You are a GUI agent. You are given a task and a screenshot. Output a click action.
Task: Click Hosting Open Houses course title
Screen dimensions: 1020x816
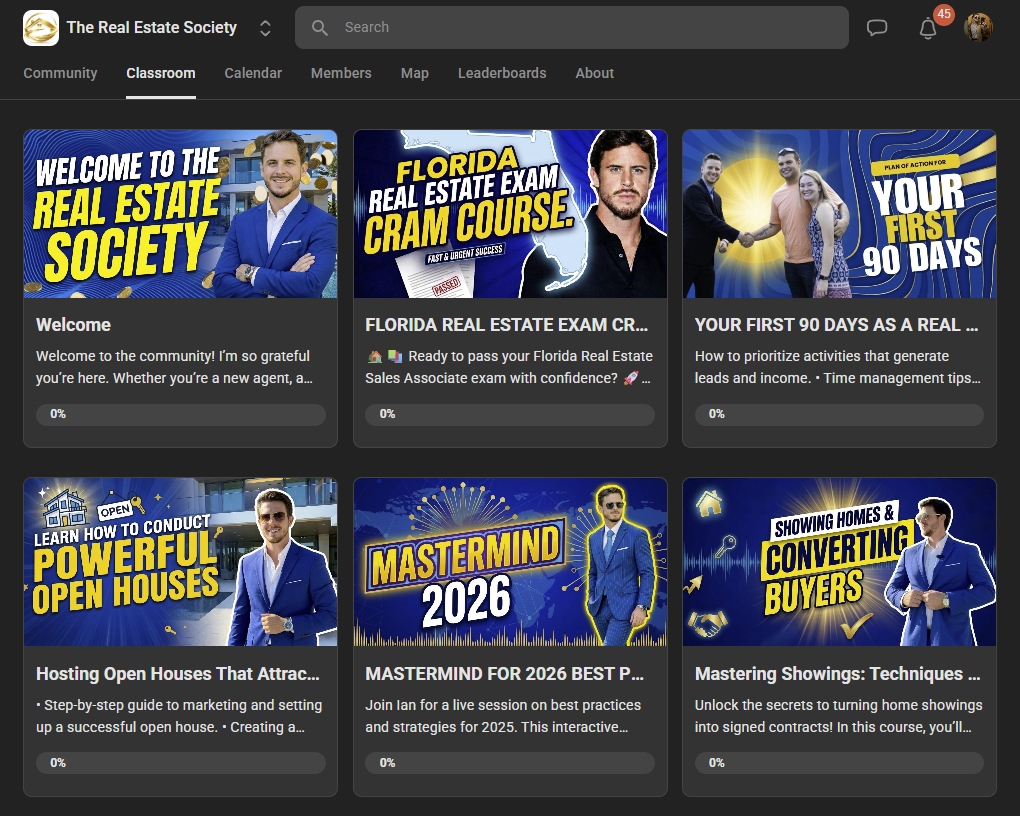(x=178, y=673)
